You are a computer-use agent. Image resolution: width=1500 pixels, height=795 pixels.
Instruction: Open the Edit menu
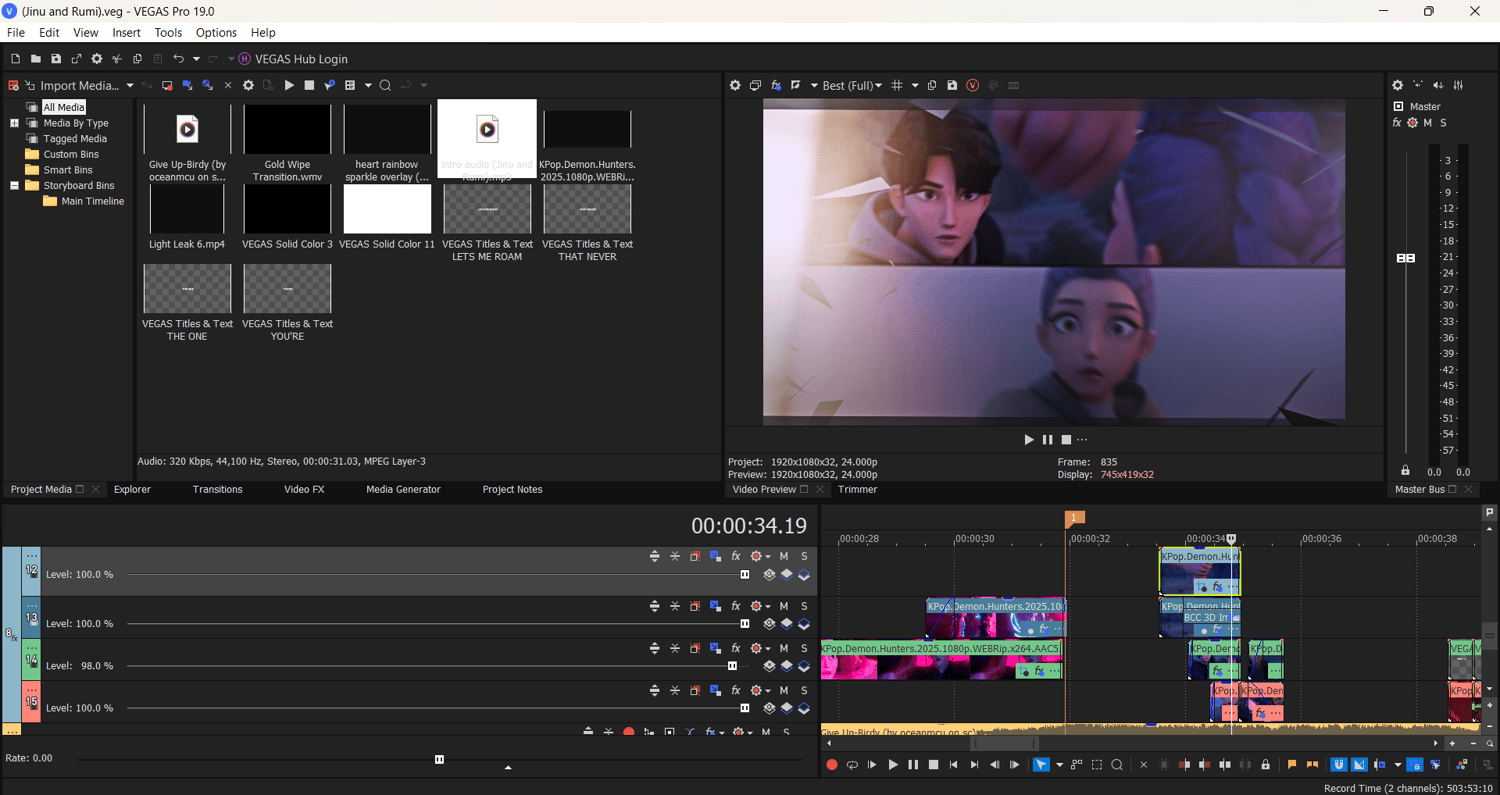pos(49,33)
